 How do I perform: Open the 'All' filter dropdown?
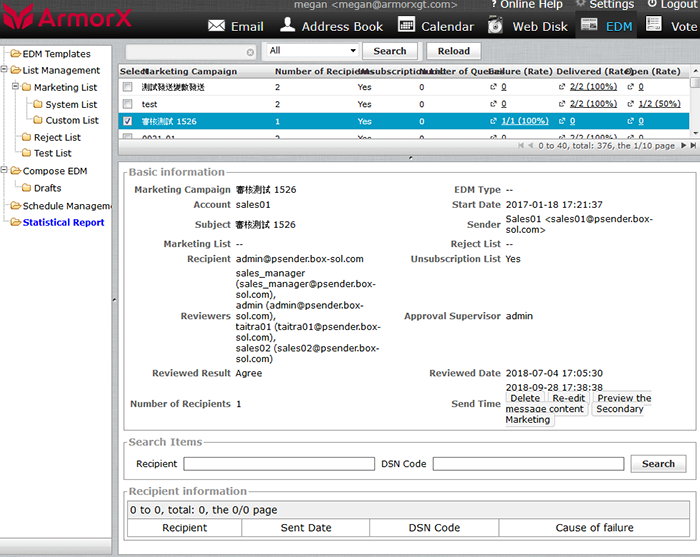tap(313, 51)
